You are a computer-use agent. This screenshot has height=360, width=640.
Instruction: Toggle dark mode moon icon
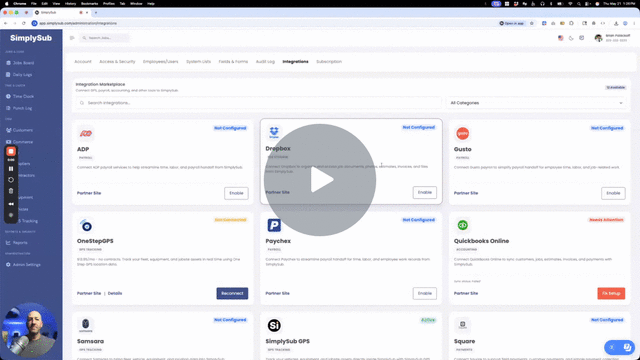pyautogui.click(x=571, y=38)
